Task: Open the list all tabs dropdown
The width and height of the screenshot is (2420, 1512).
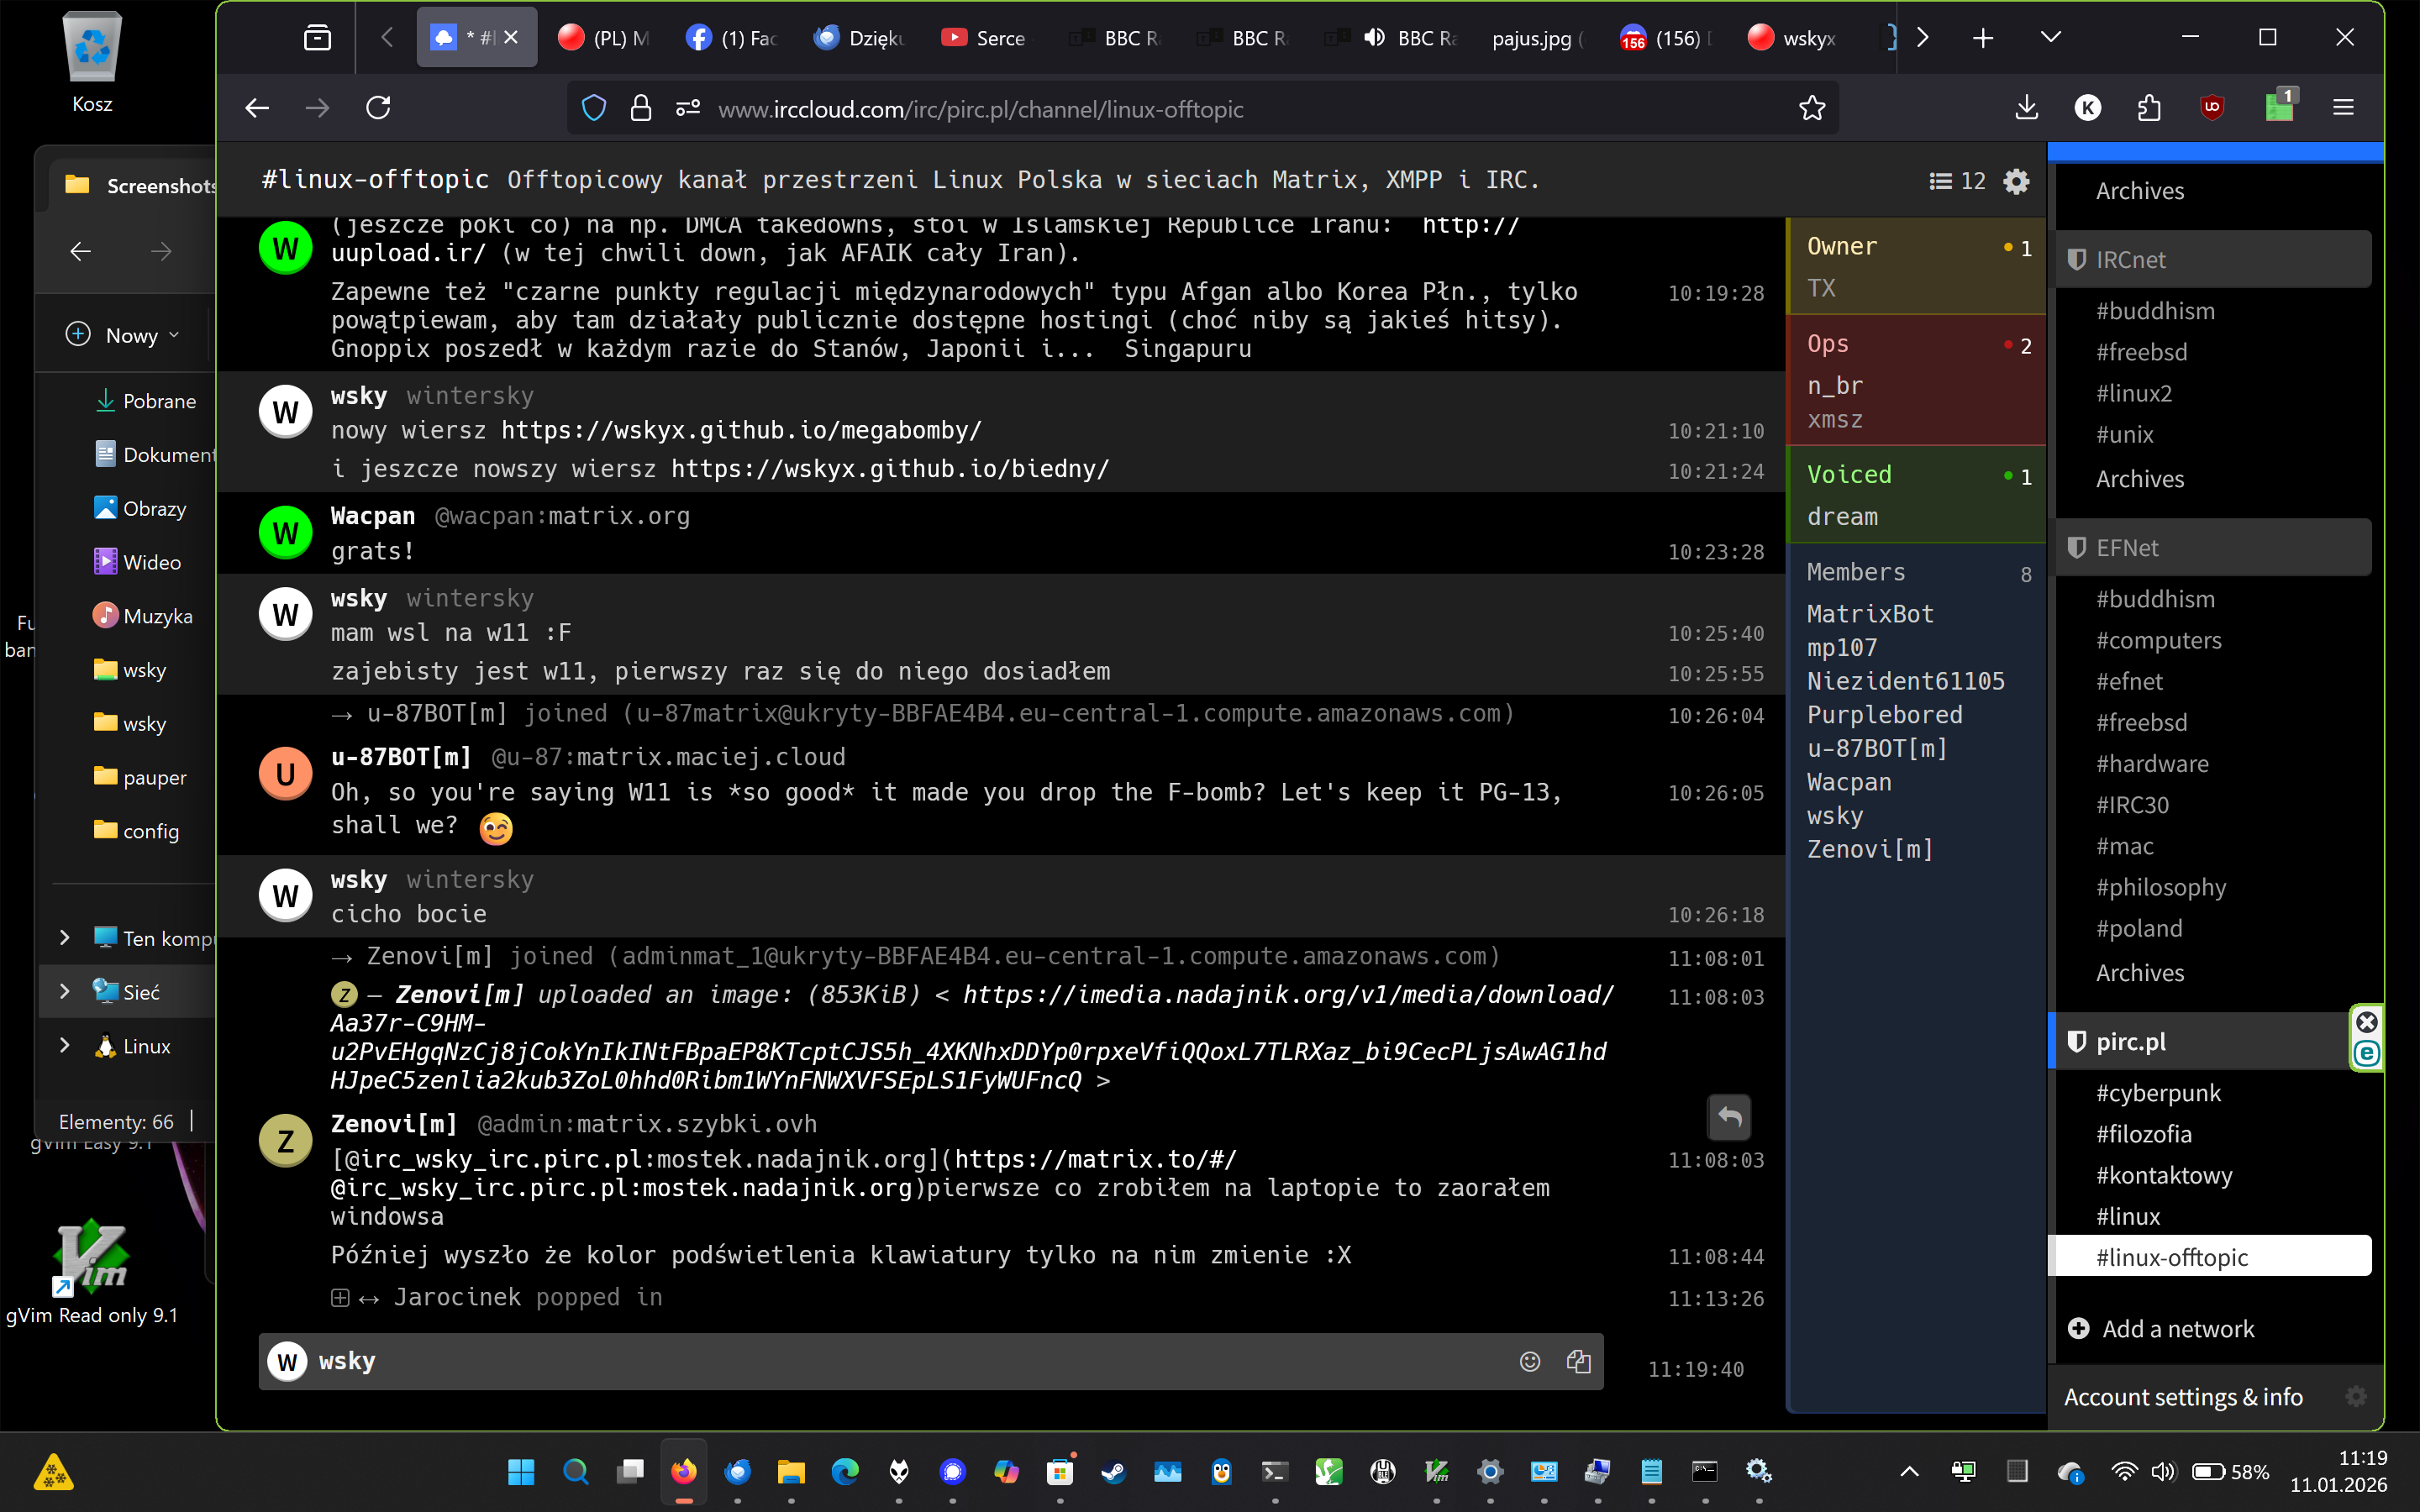Action: point(2050,38)
